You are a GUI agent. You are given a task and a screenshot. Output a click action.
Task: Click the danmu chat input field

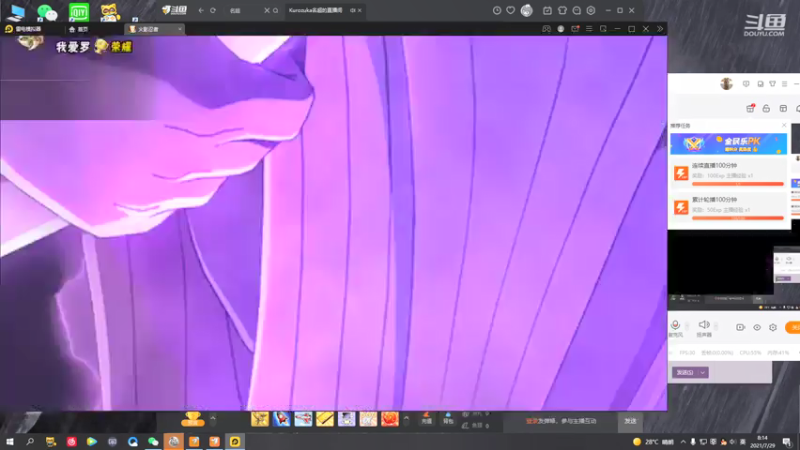(560, 421)
